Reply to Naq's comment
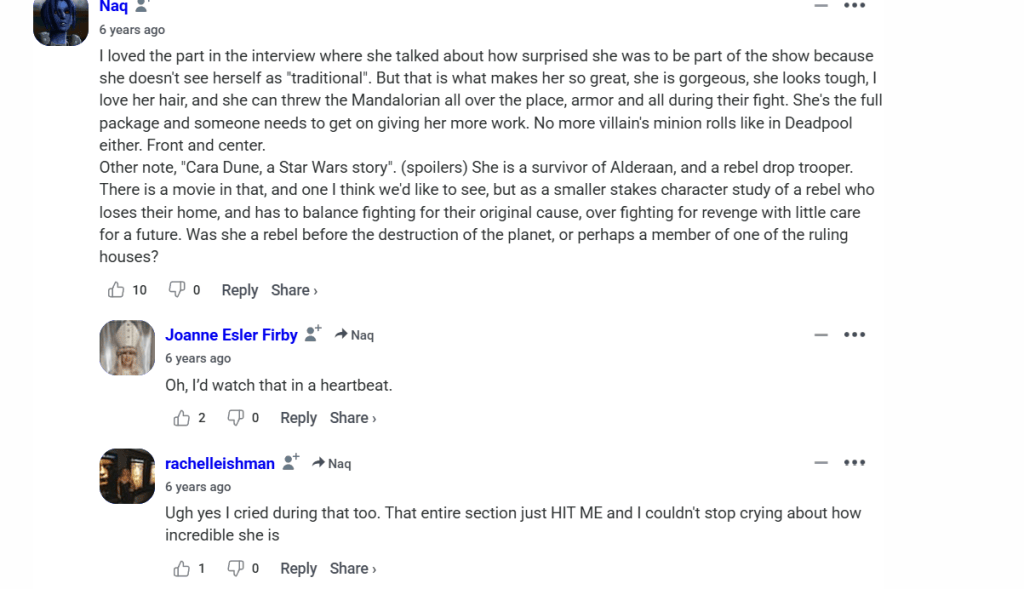Viewport: 1024px width, 589px height. coord(240,290)
